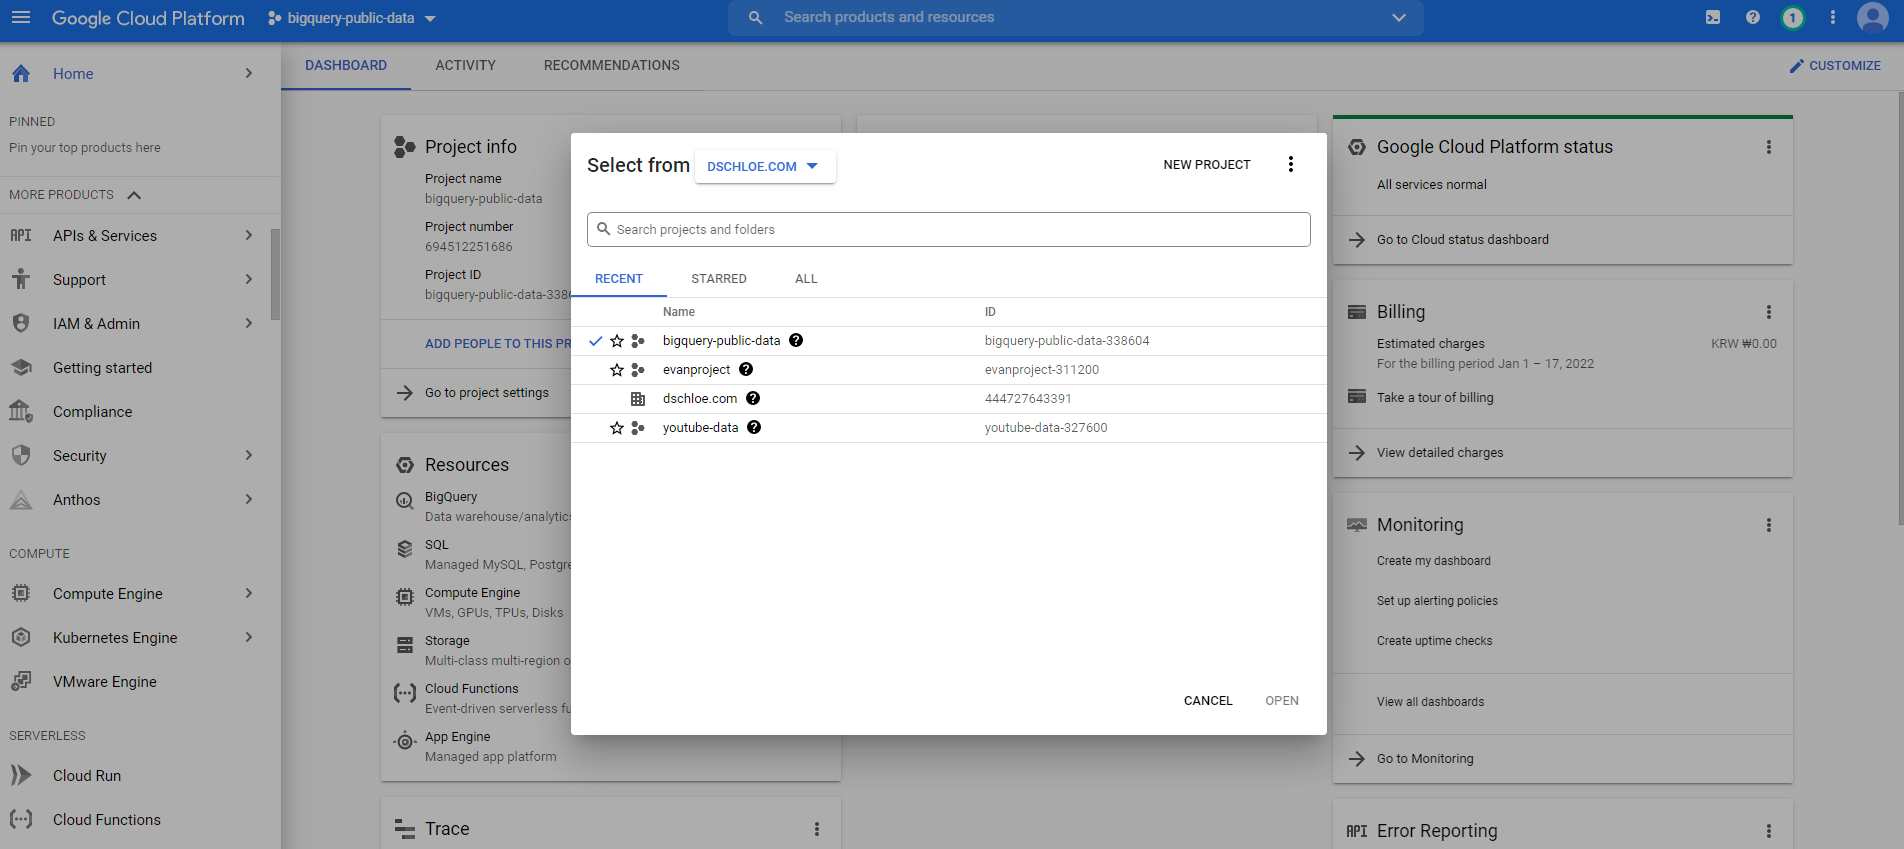Viewport: 1904px width, 849px height.
Task: Expand the APIs & Services submenu
Action: tap(249, 235)
